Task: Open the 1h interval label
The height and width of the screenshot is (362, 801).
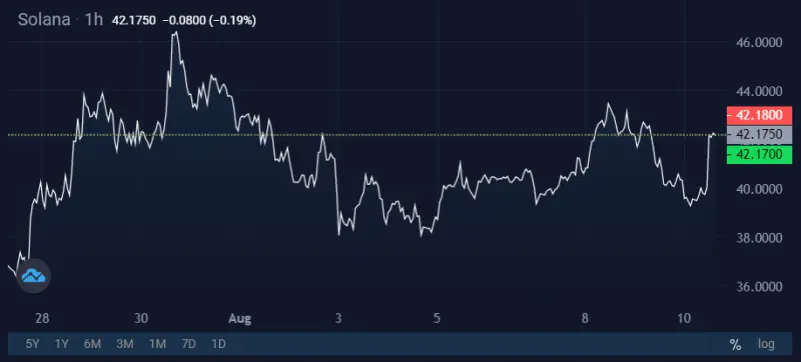Action: [x=93, y=20]
